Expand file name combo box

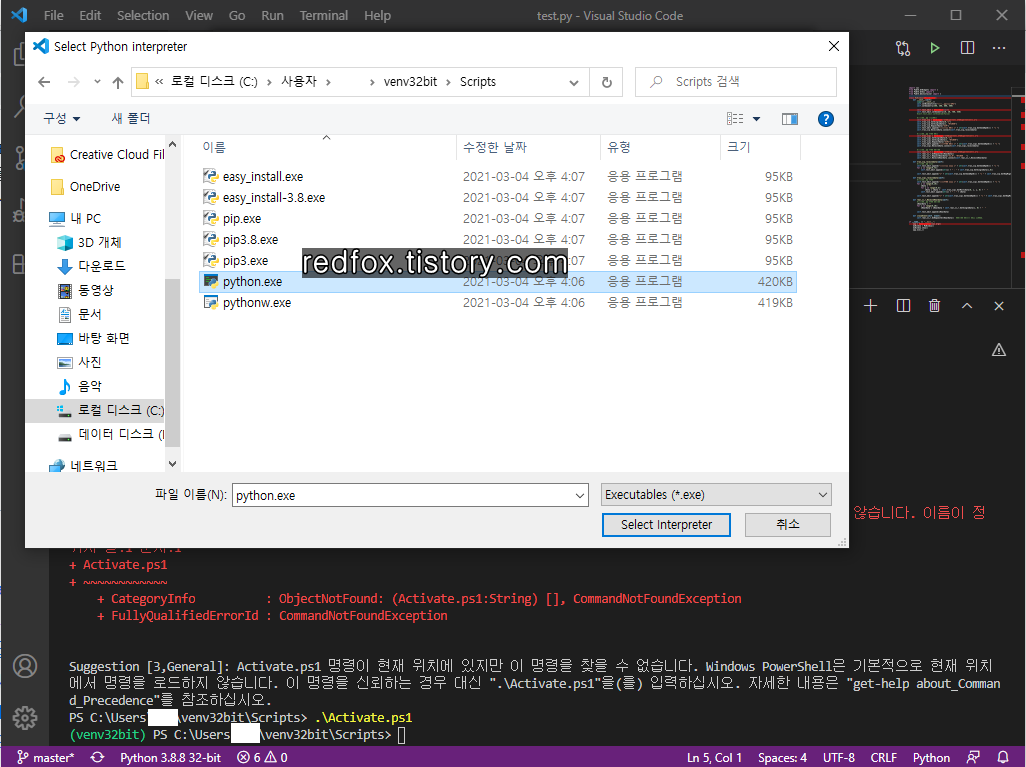point(580,495)
